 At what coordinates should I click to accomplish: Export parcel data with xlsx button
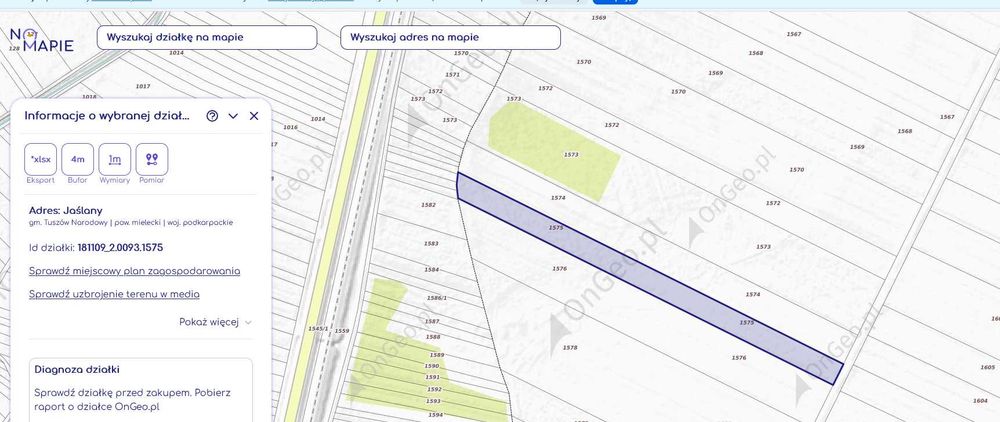click(41, 159)
